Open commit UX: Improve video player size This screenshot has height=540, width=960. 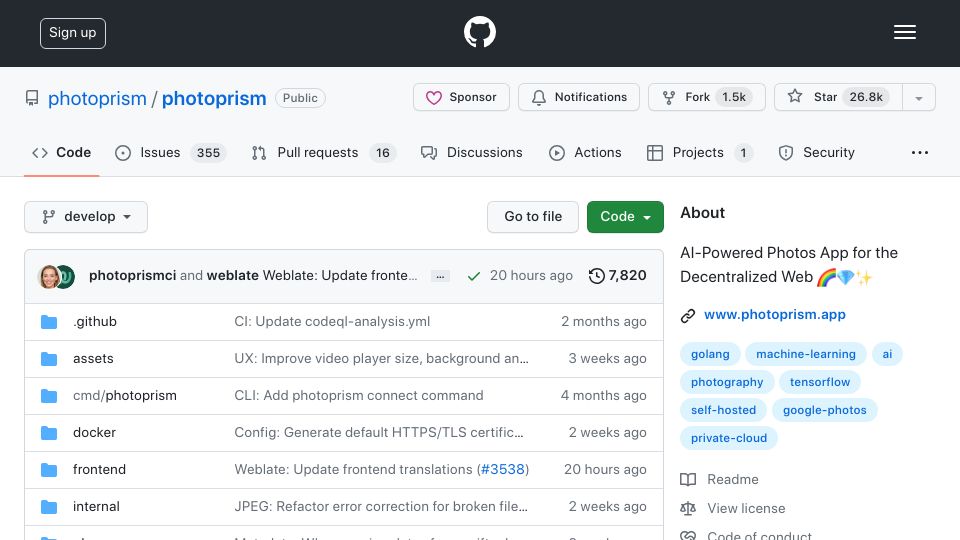click(x=381, y=359)
